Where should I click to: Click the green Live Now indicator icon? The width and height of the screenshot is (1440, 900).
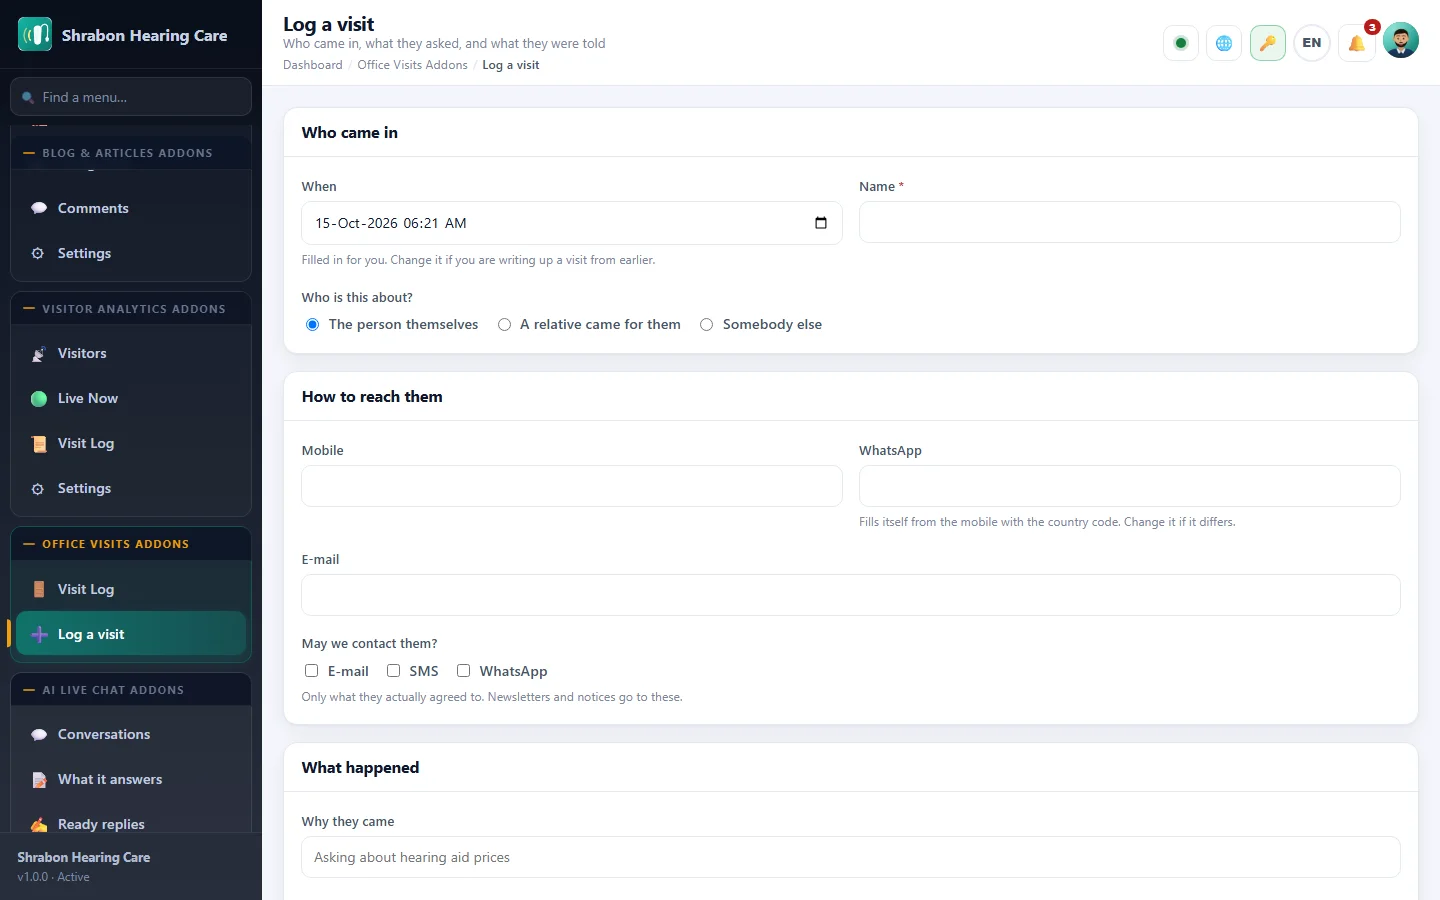pos(39,399)
